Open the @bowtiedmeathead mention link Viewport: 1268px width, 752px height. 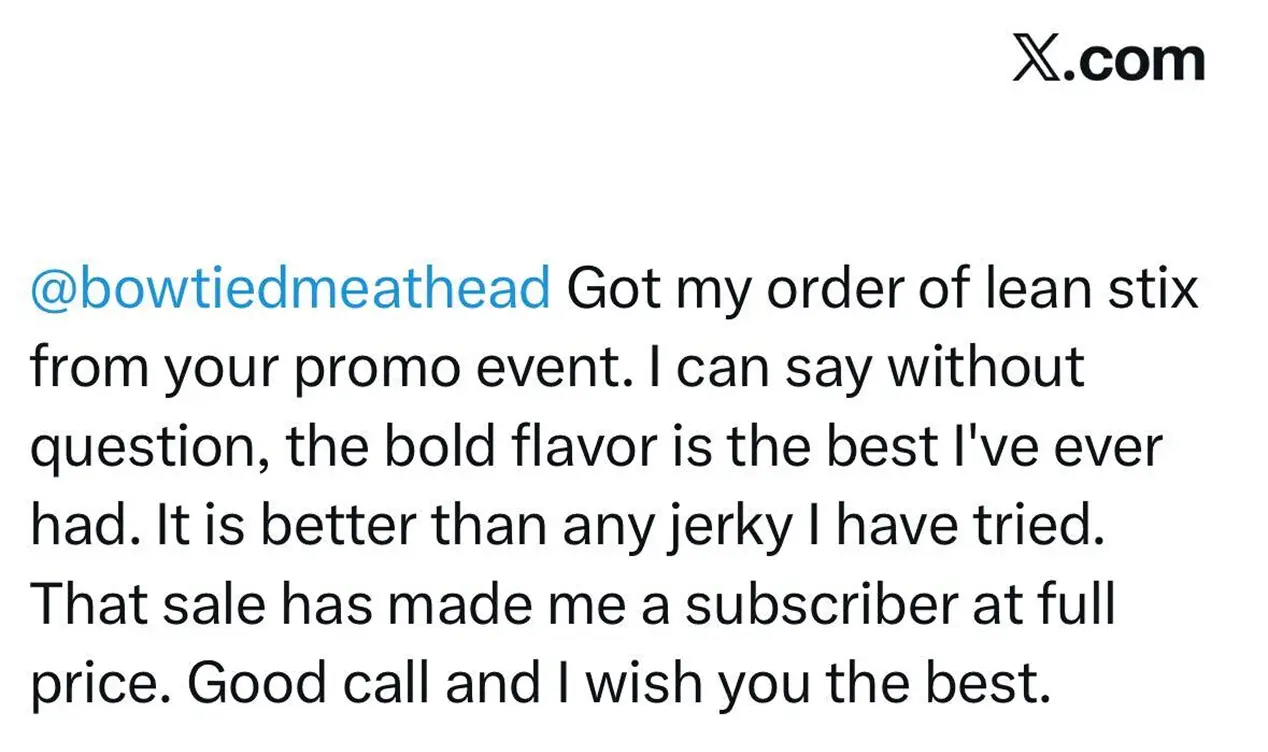coord(291,291)
